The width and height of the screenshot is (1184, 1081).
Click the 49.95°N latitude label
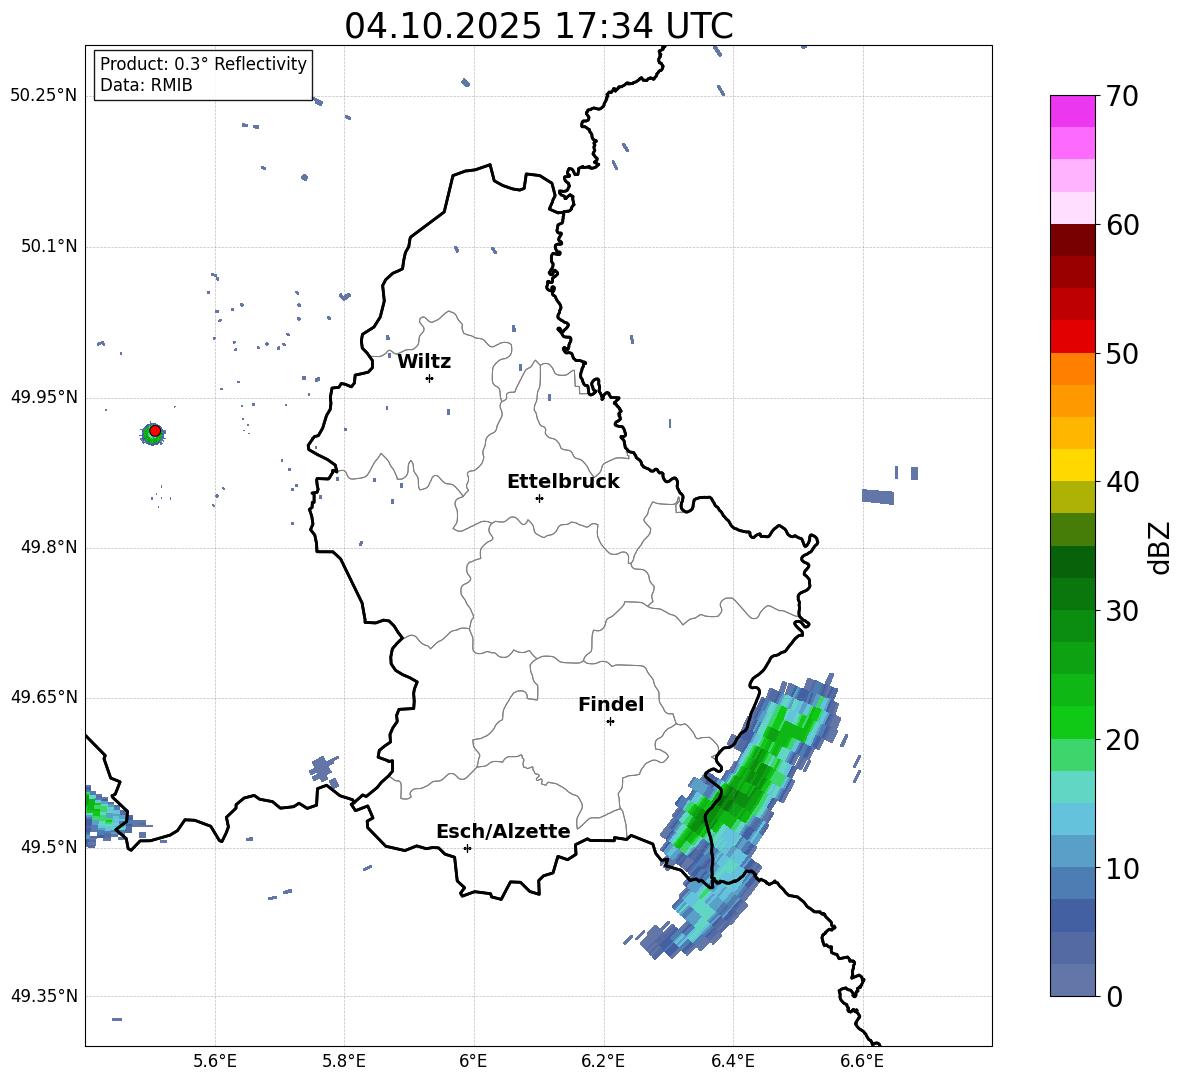click(x=44, y=397)
